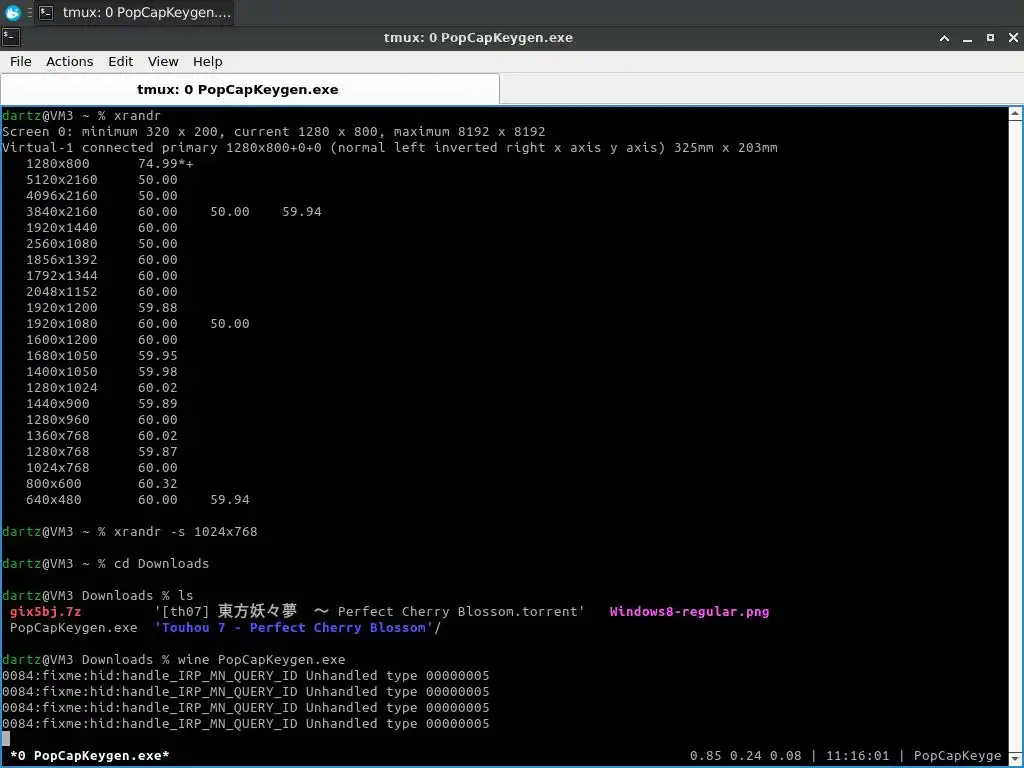Screen dimensions: 1024x768
Task: Click the 5120x2160 resolution entry
Action: tap(61, 180)
